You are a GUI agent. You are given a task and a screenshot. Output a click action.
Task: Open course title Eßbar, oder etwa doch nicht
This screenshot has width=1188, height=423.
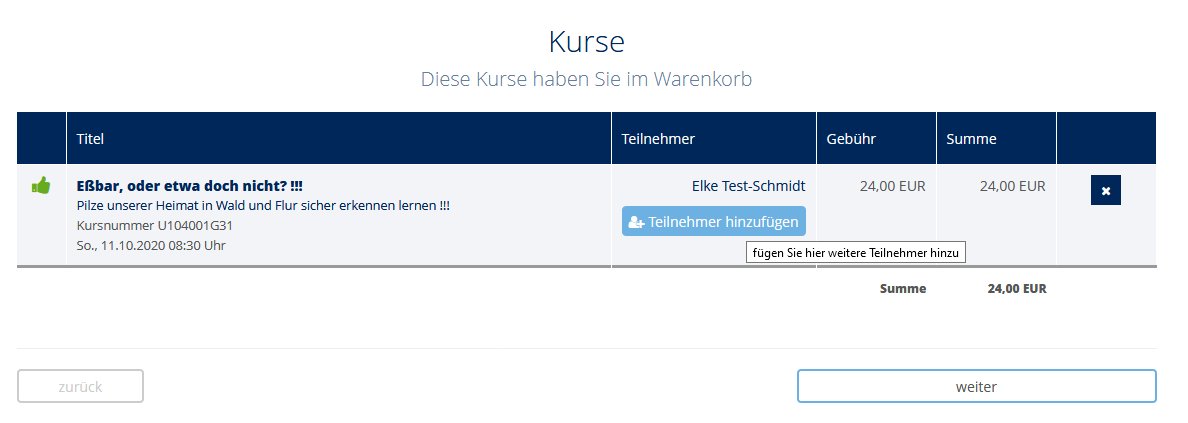tap(190, 186)
